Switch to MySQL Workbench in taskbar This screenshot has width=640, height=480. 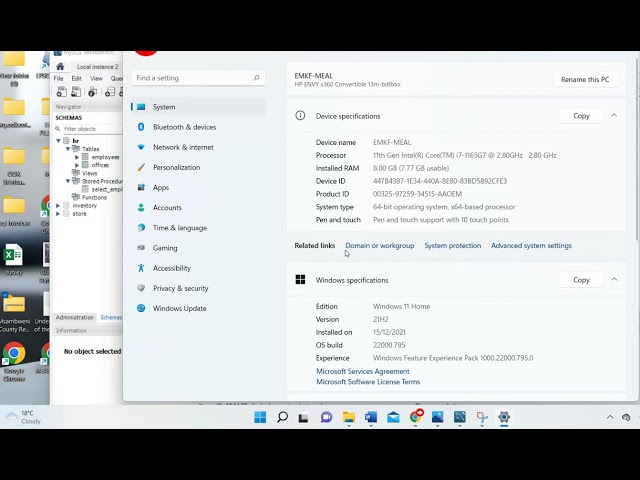click(x=460, y=417)
